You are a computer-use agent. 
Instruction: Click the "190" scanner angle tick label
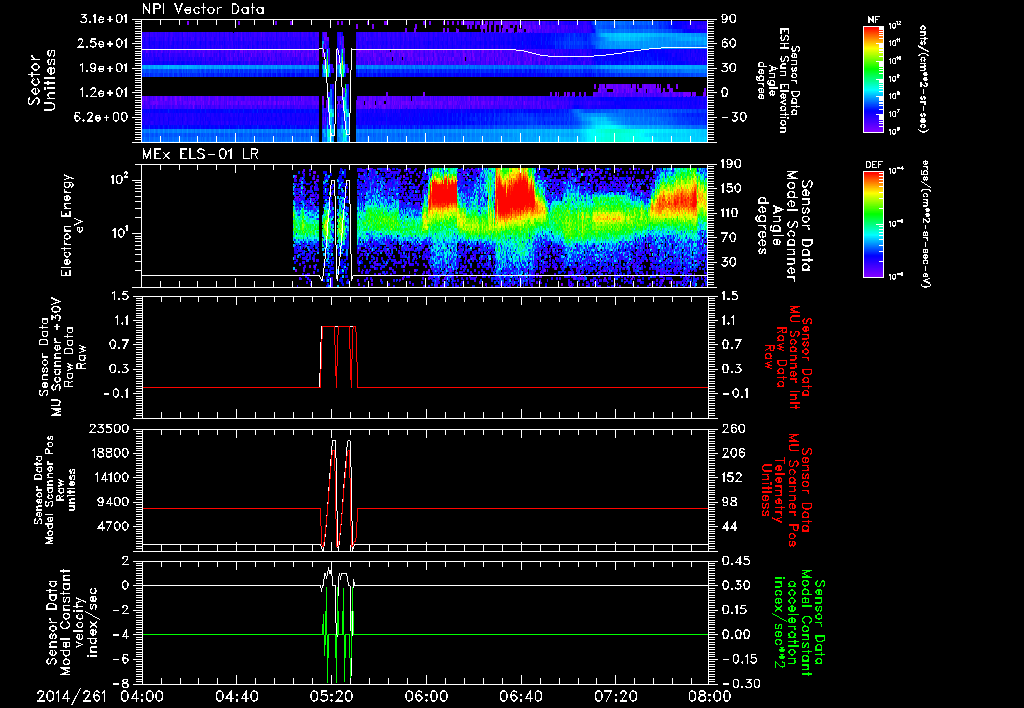(x=731, y=164)
